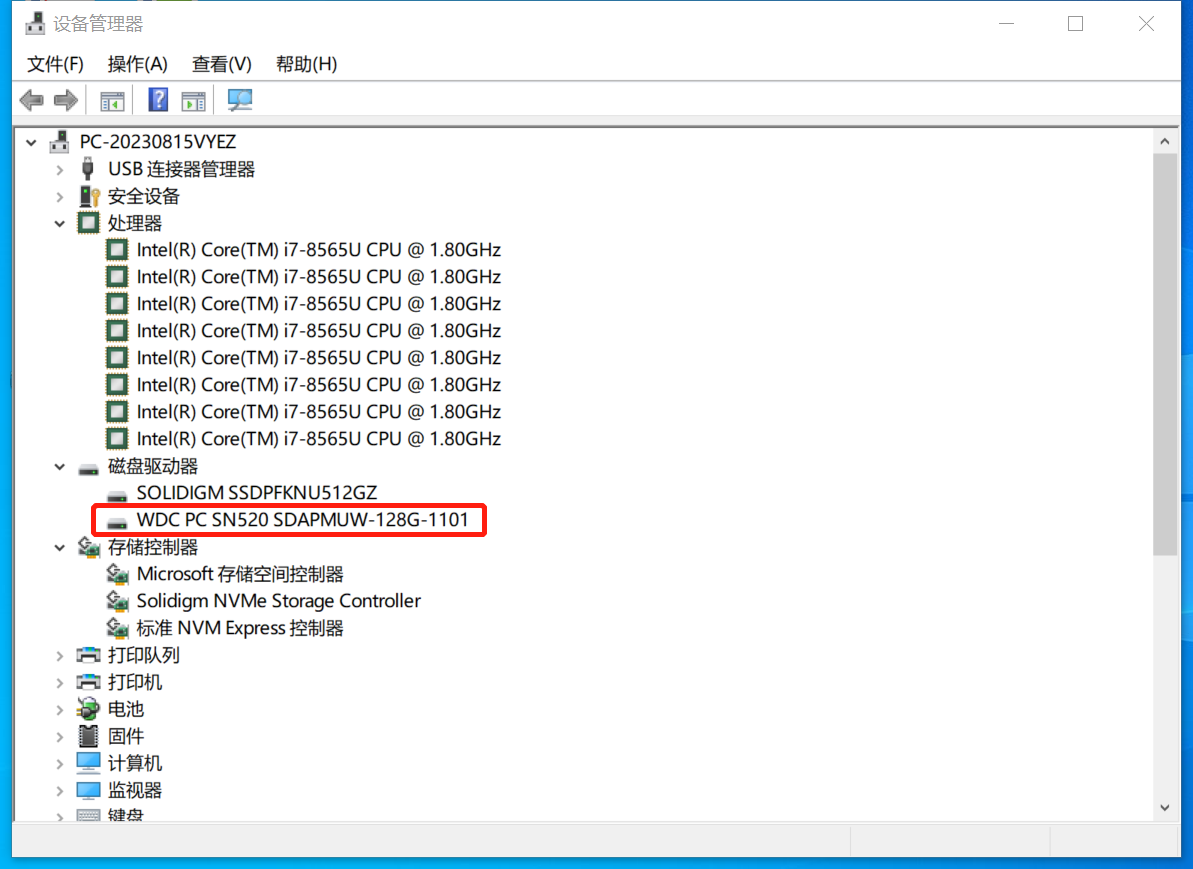
Task: Open the 查看(V) menu
Action: [221, 64]
